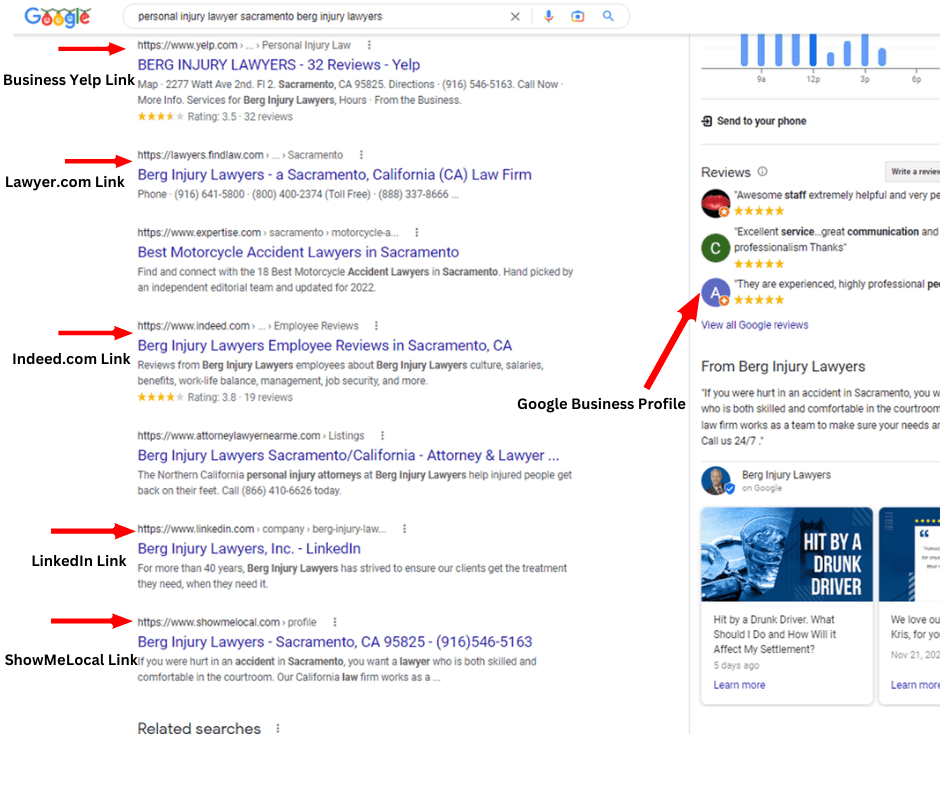The height and width of the screenshot is (788, 940).
Task: Open the purple A reviewer avatar
Action: pyautogui.click(x=716, y=292)
